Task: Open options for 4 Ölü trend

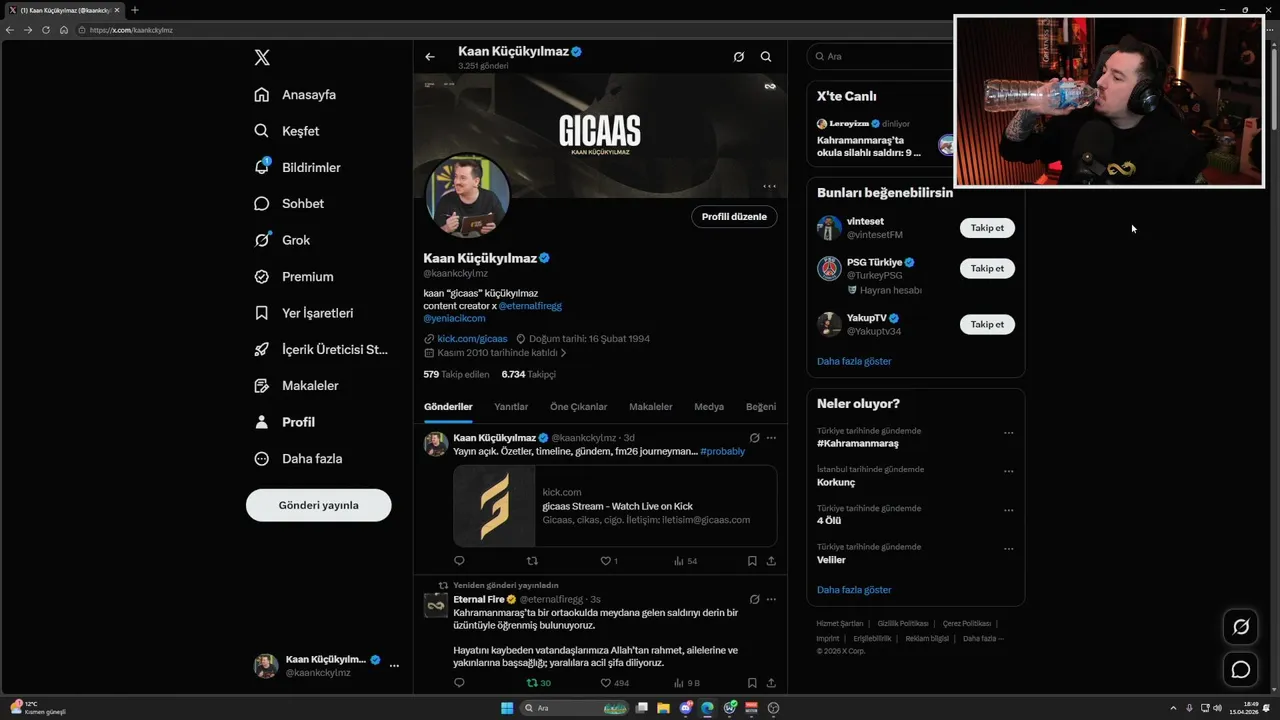Action: pos(1008,510)
